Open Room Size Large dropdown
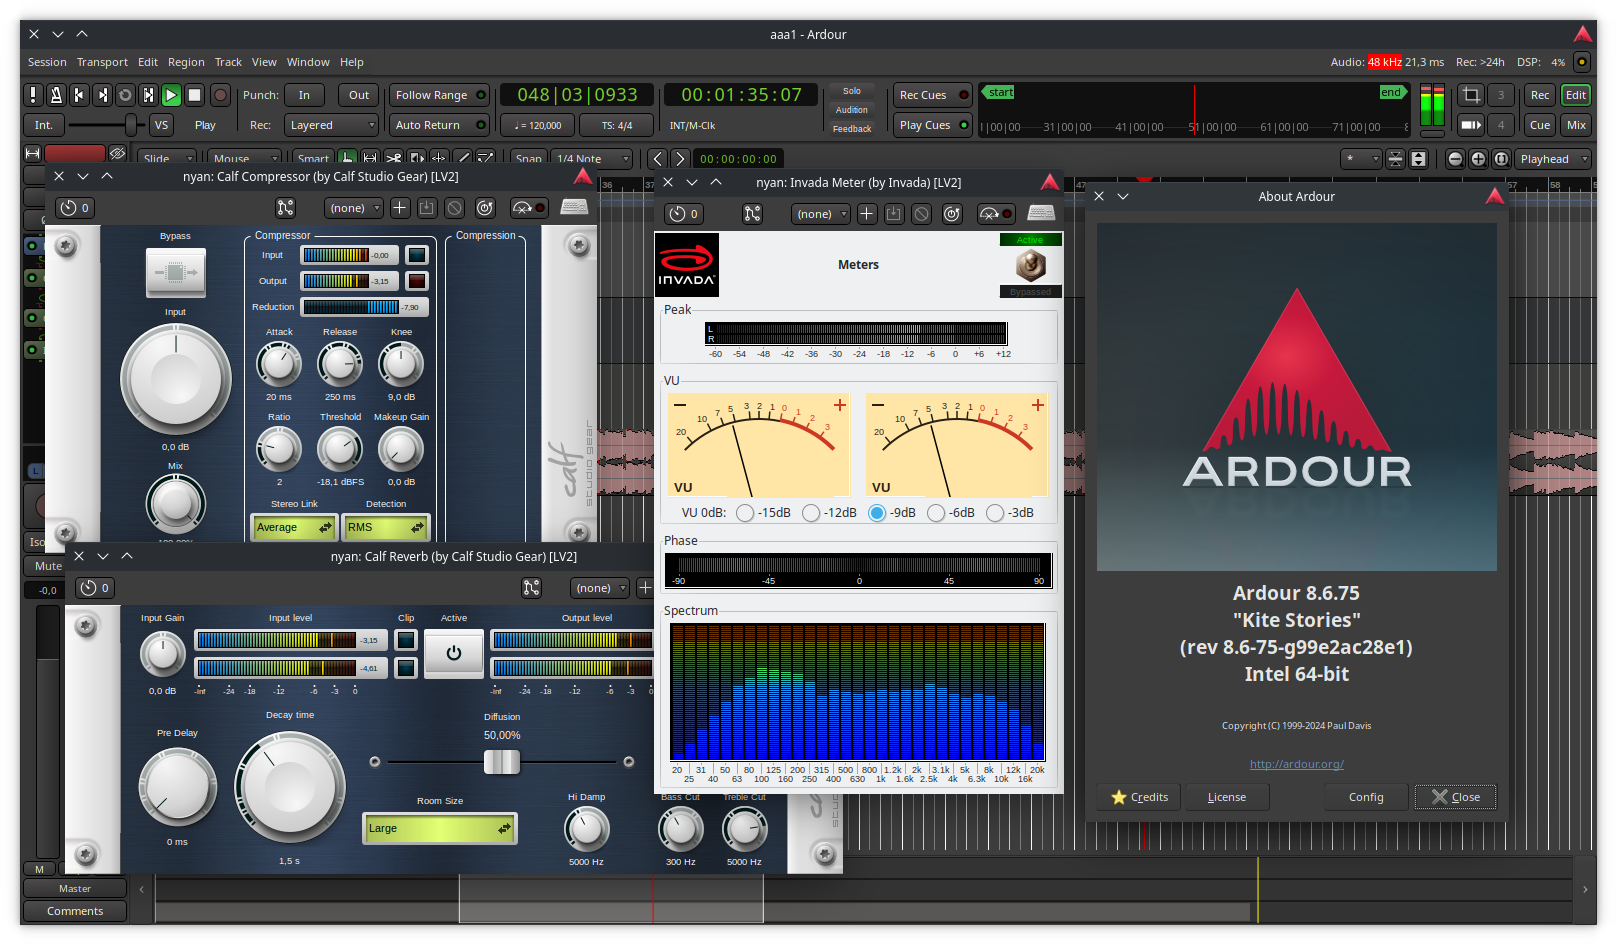1617x945 pixels. pos(440,828)
